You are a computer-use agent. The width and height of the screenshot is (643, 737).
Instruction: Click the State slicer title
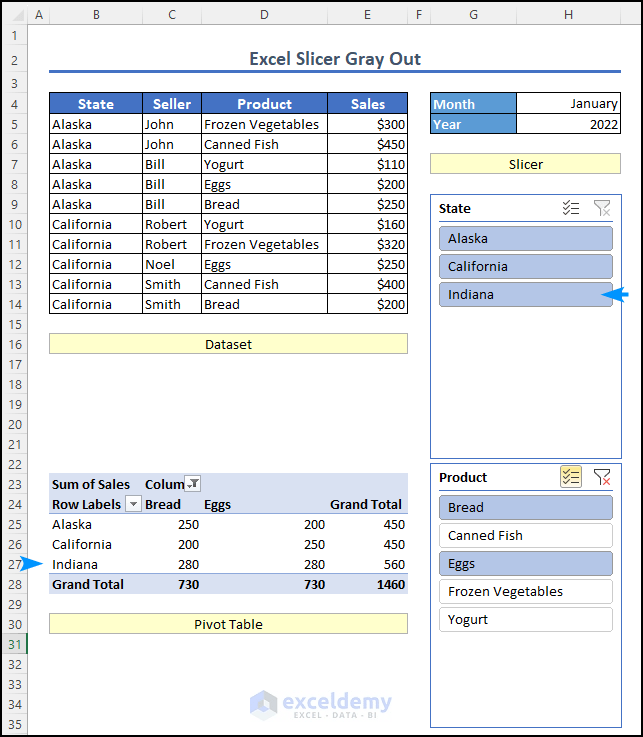click(x=455, y=208)
